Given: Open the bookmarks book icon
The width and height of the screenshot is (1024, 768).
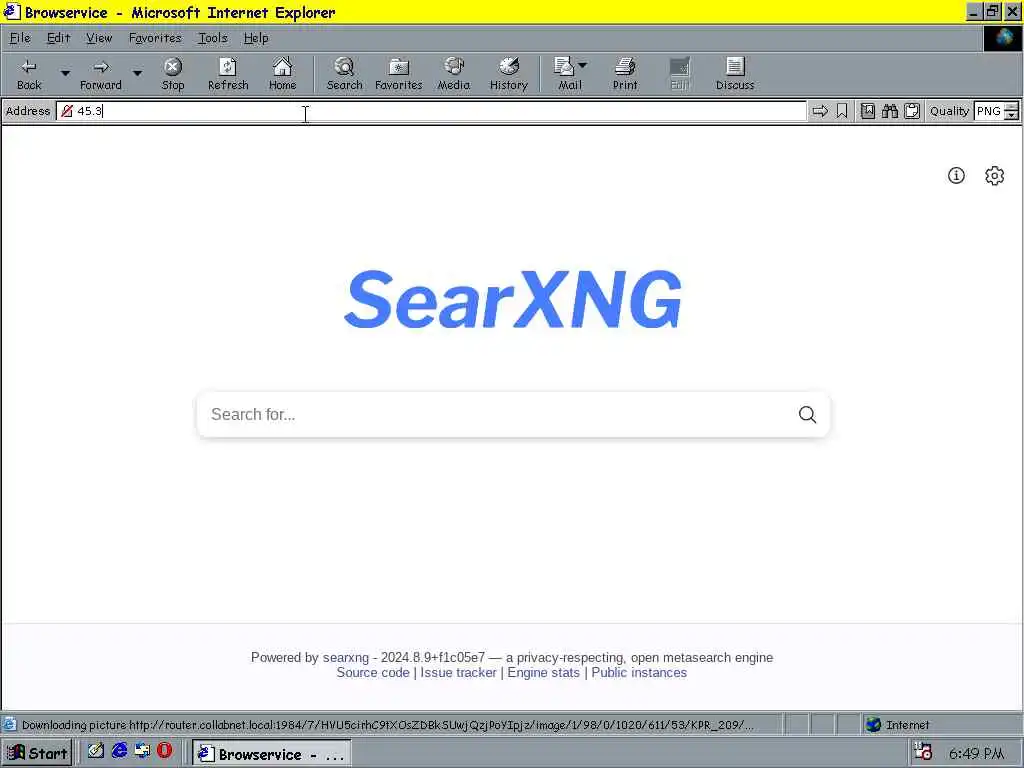Looking at the screenshot, I should pyautogui.click(x=867, y=111).
